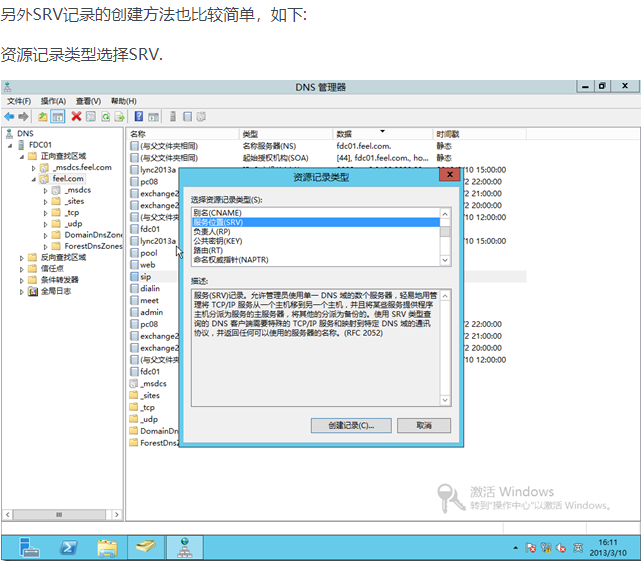Expand the _msdcs.feel.com zone node
Screen dimensions: 641x561
34,168
